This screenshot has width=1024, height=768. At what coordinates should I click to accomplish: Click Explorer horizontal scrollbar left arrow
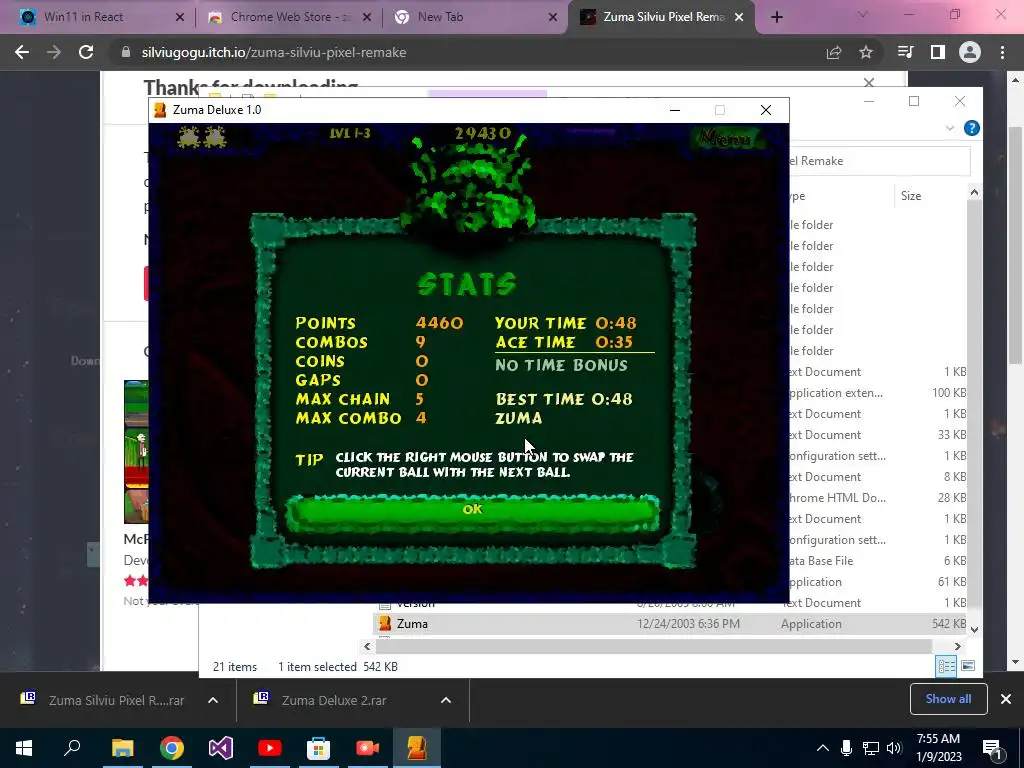[367, 647]
